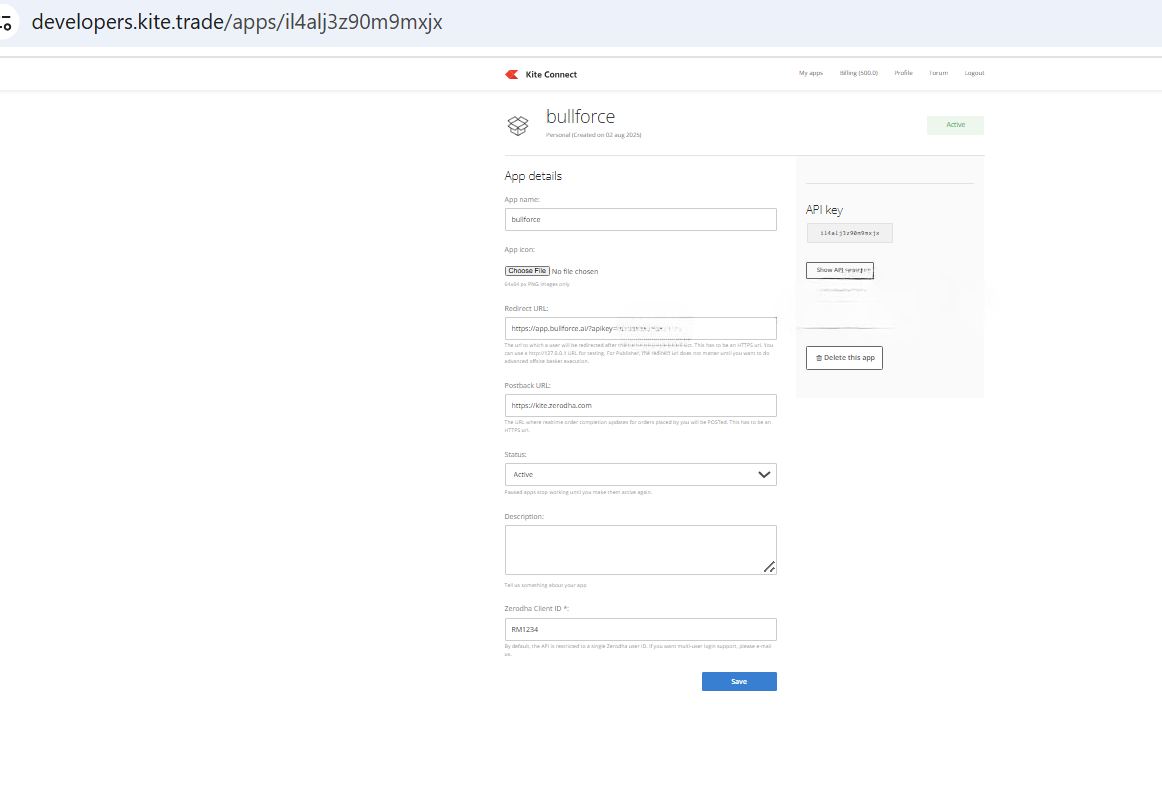The image size is (1162, 792).
Task: Click the browser address bar URL
Action: click(237, 22)
